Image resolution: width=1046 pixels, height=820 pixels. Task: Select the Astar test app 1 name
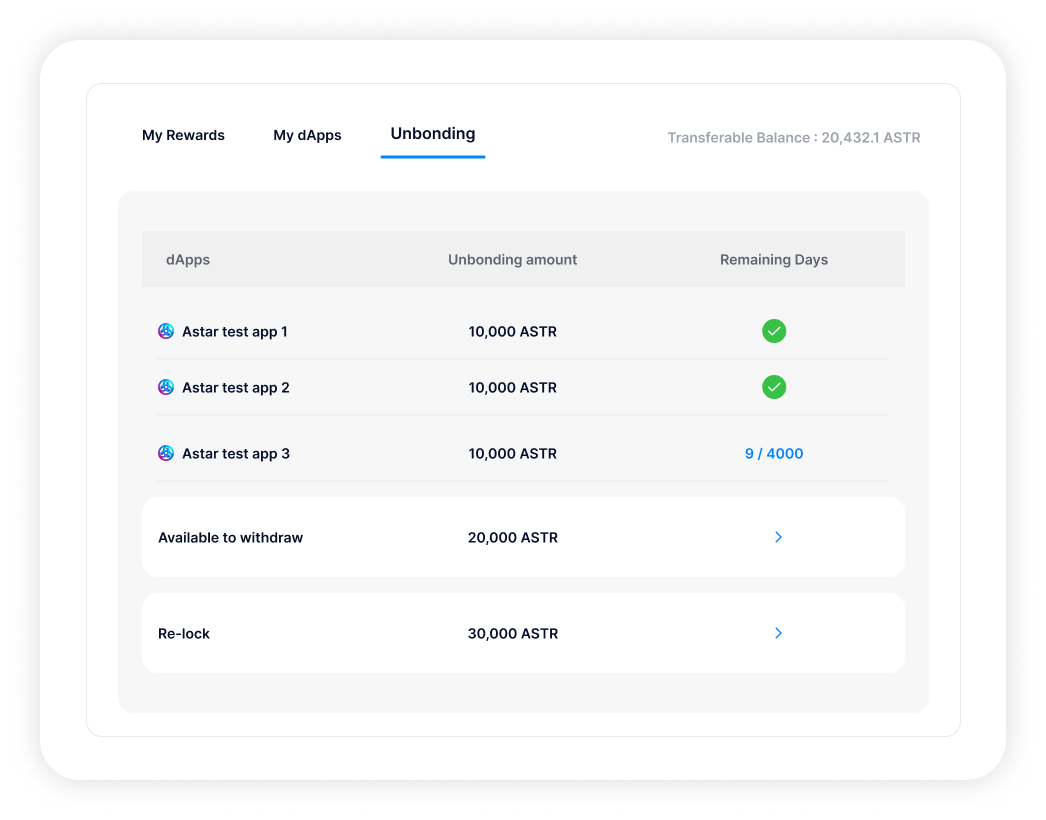click(234, 331)
